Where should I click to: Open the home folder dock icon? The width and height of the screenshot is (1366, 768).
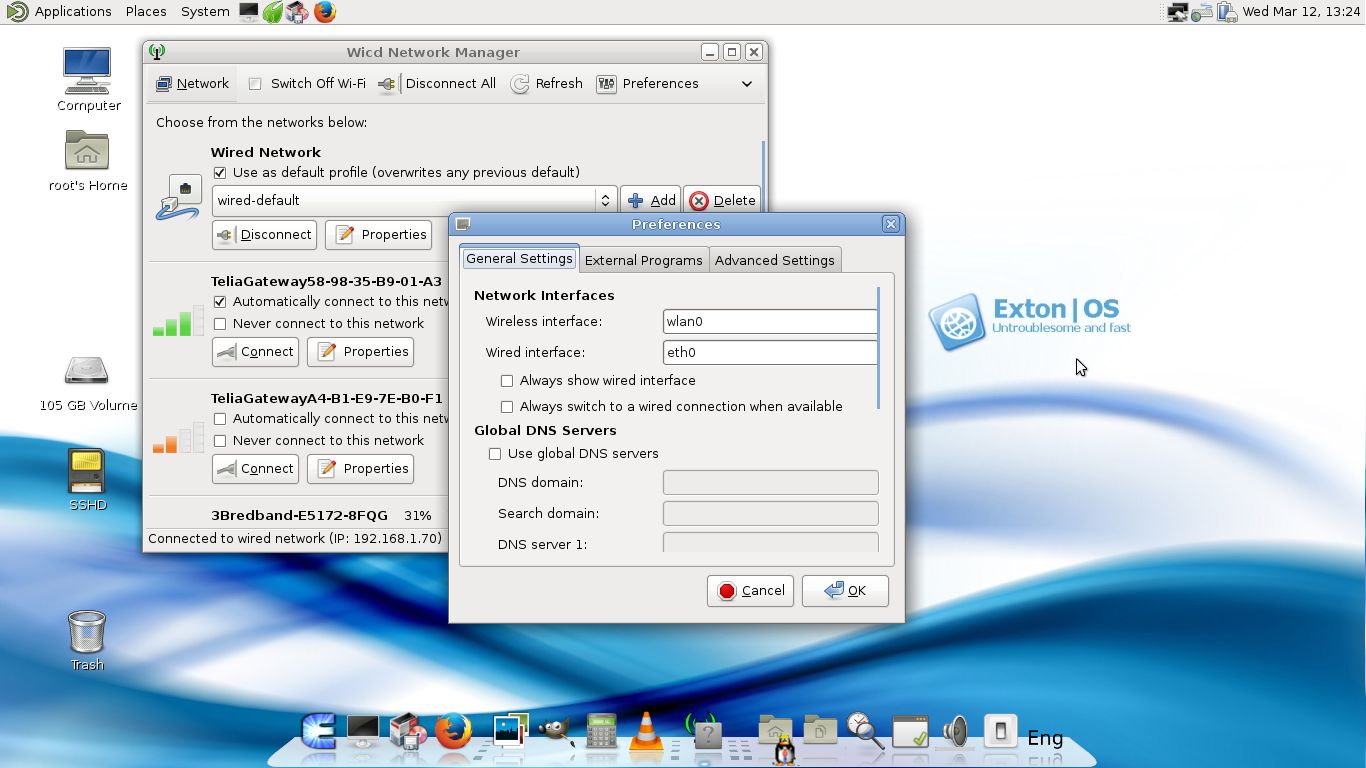point(775,731)
